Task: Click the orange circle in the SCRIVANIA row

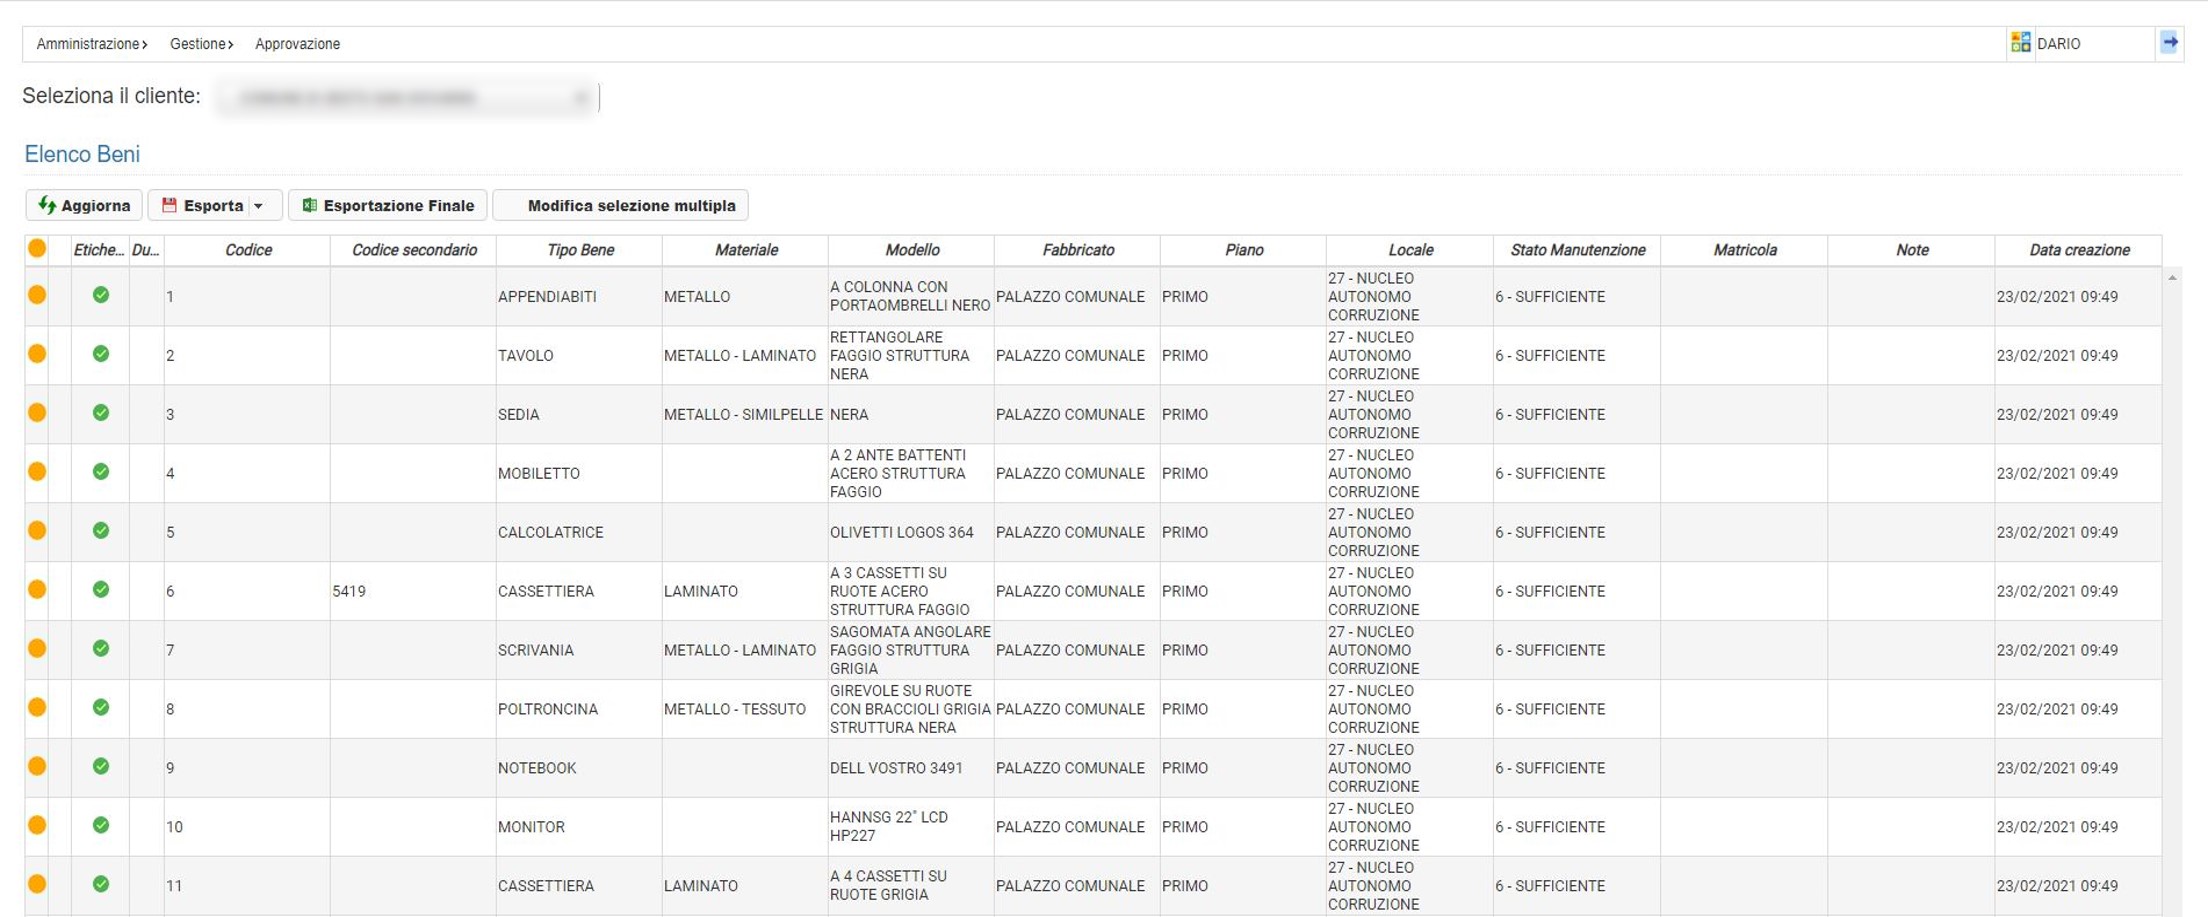Action: coord(37,649)
